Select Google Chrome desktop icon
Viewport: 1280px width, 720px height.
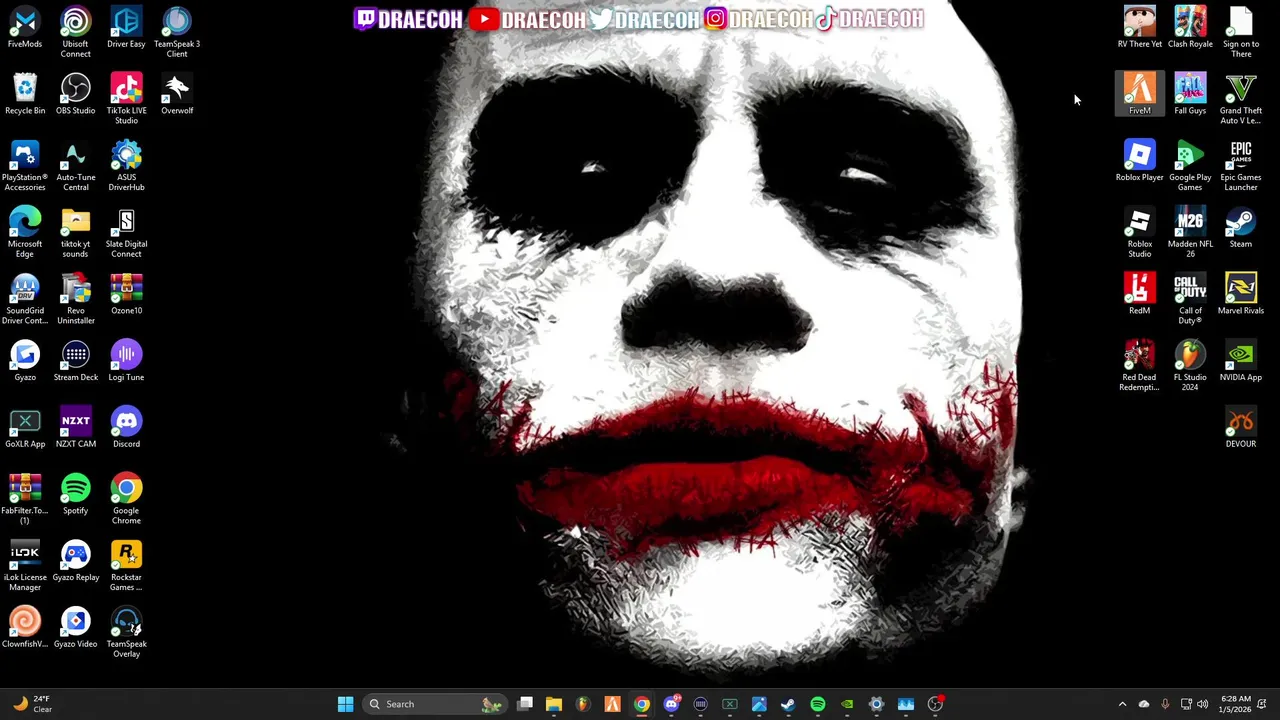[126, 499]
